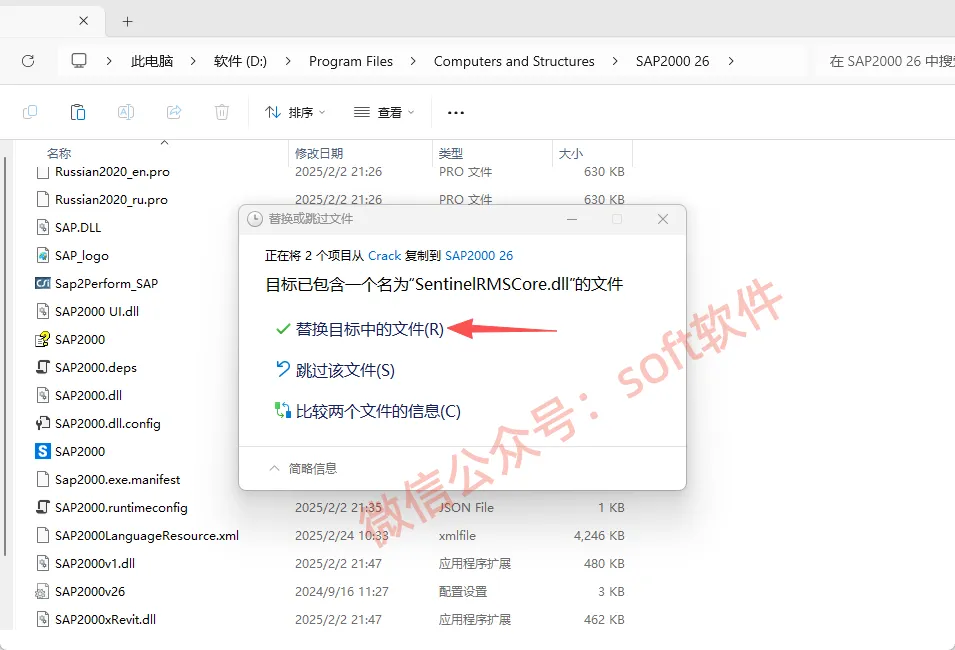Click the SAP2000.runtimeconfig file icon
The image size is (955, 650).
point(43,507)
